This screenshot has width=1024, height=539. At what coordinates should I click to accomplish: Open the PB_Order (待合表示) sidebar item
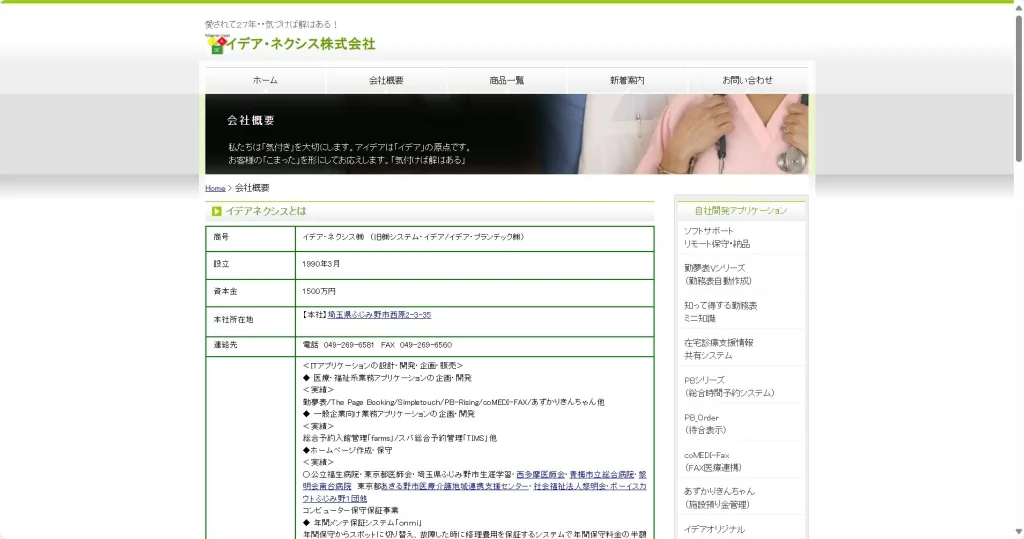coord(705,424)
